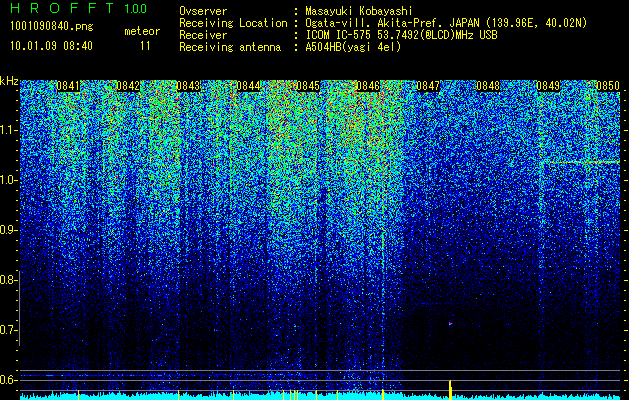The width and height of the screenshot is (629, 400).
Task: Click the tall yellow power spike below 0847
Action: click(450, 390)
